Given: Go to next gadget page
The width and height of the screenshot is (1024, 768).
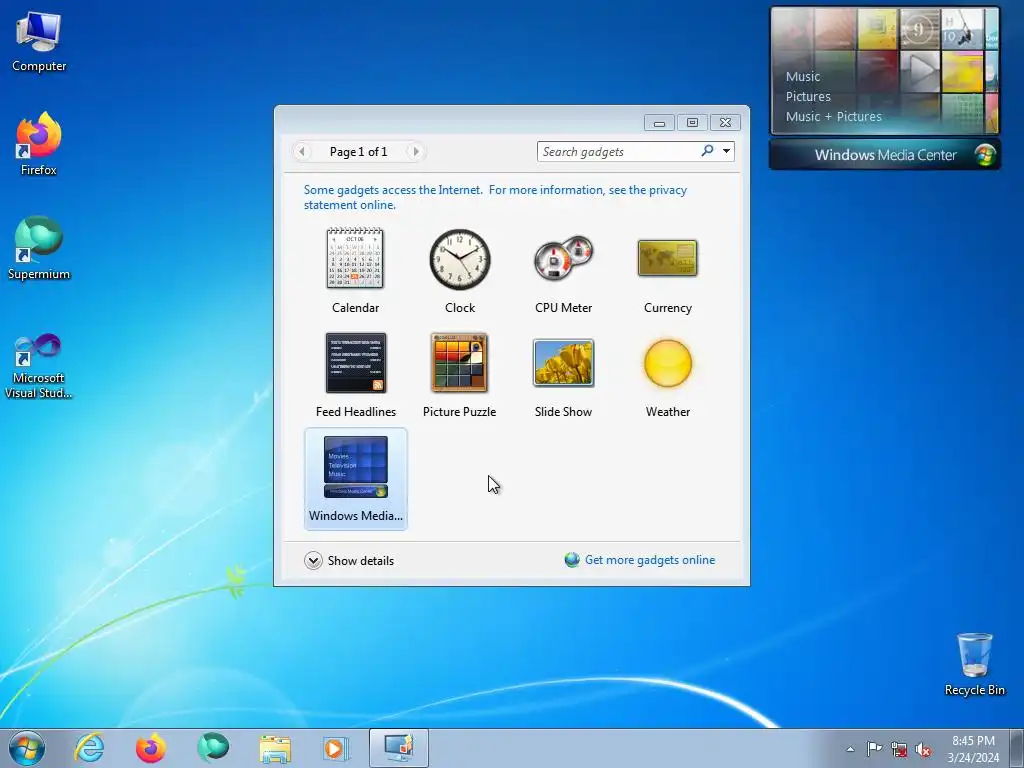Looking at the screenshot, I should click(x=415, y=152).
